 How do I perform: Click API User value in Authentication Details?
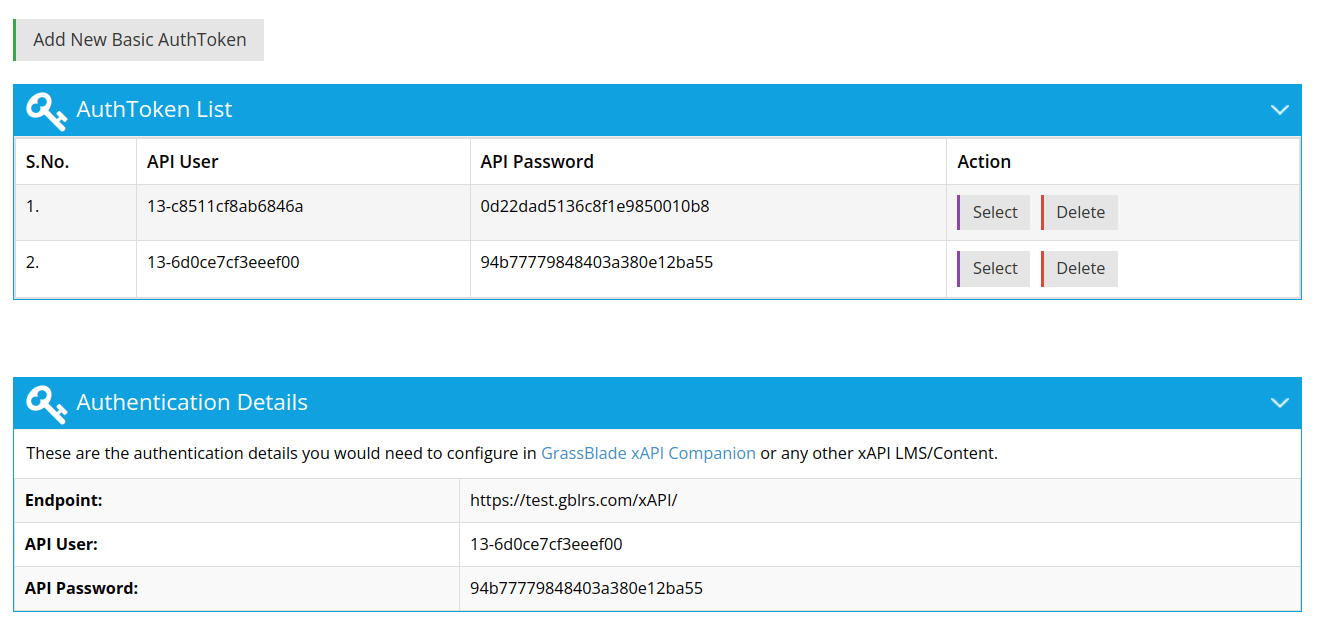(x=546, y=544)
